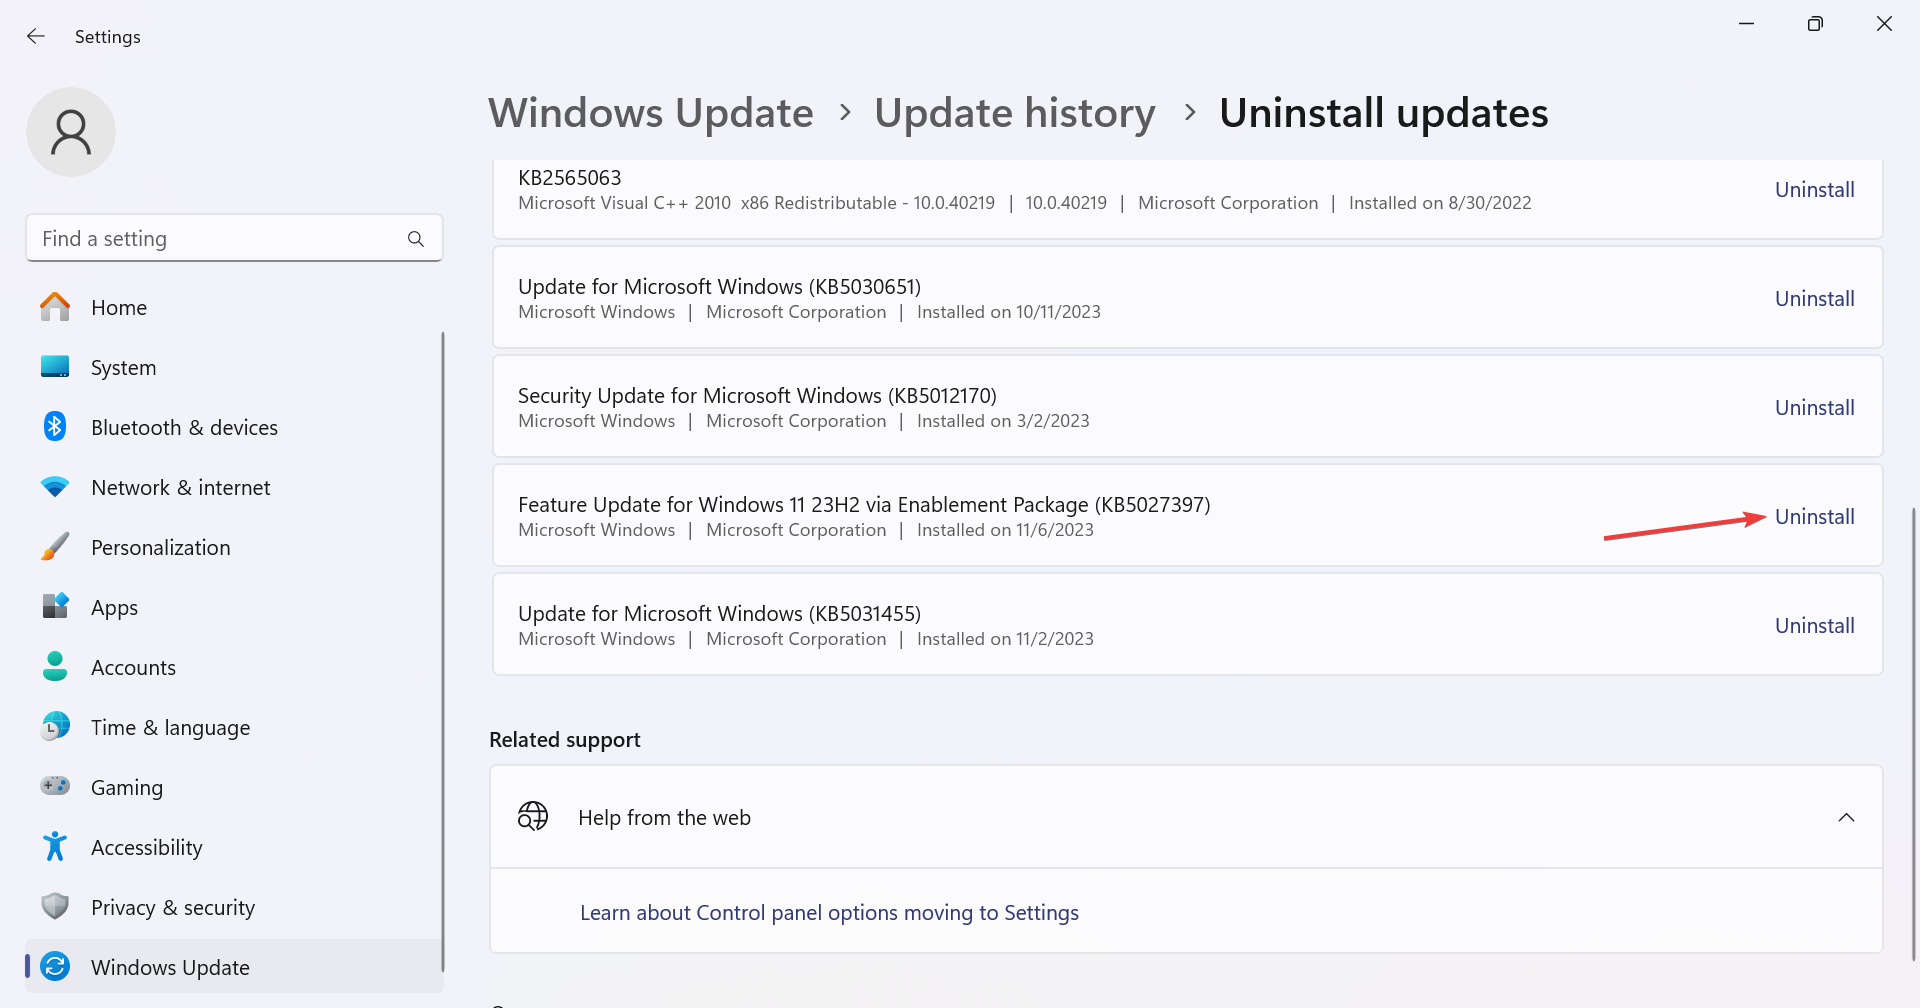Image resolution: width=1920 pixels, height=1008 pixels.
Task: Click the globe icon beside Help from the web
Action: 533,817
